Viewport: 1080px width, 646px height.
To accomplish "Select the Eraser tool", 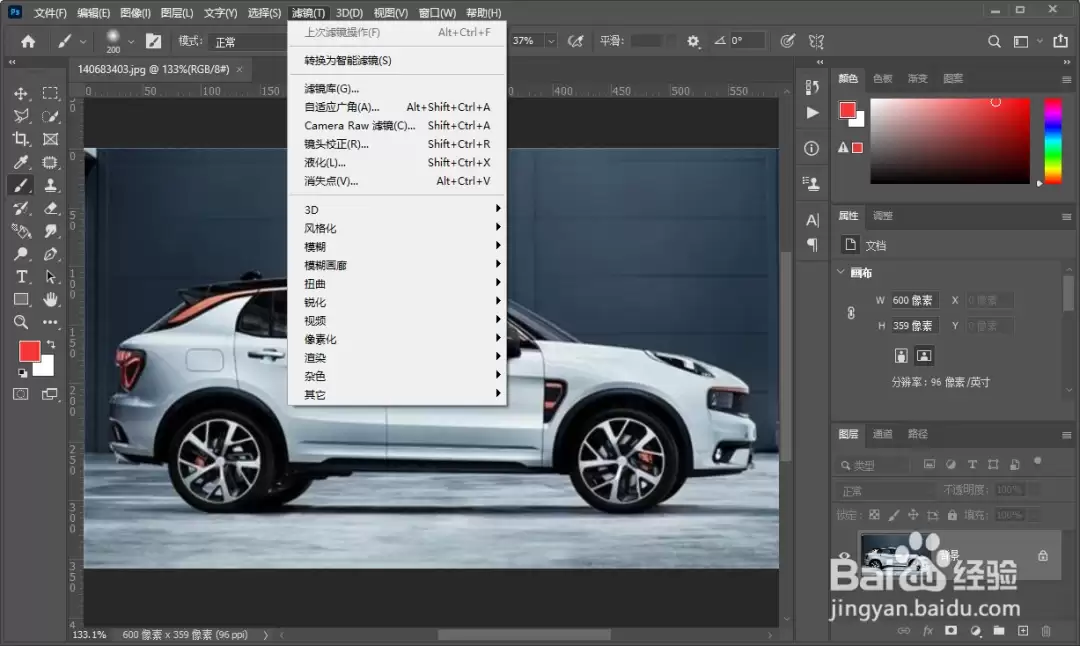I will coord(50,208).
